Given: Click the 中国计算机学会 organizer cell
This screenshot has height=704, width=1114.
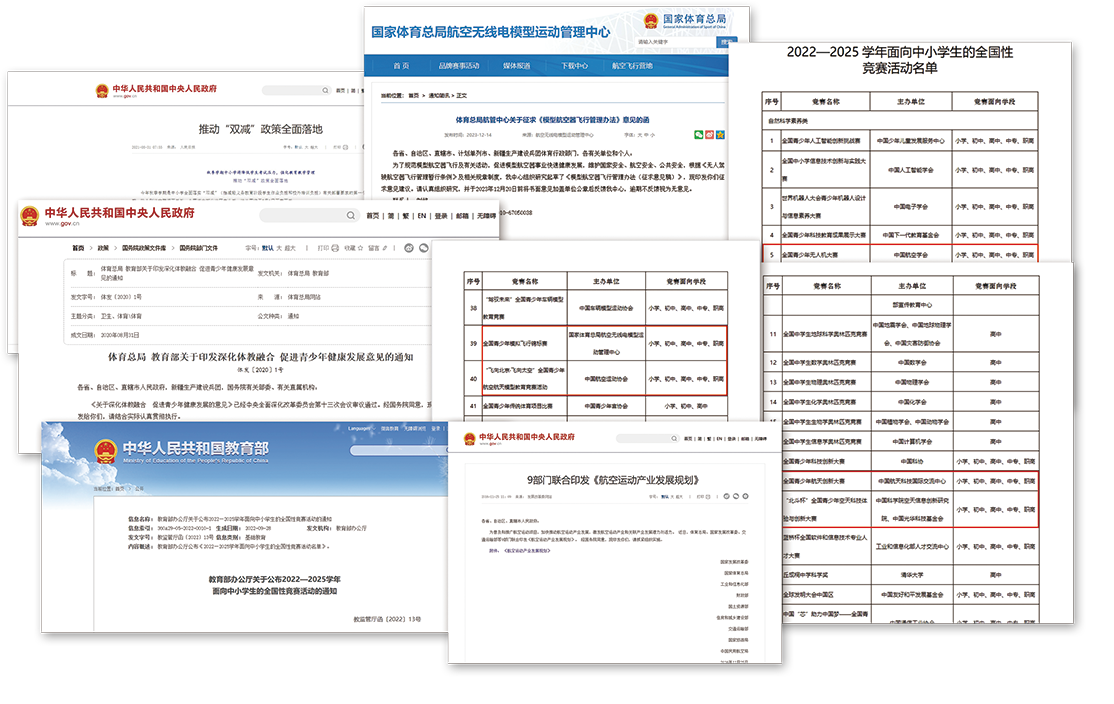Looking at the screenshot, I should tap(912, 441).
